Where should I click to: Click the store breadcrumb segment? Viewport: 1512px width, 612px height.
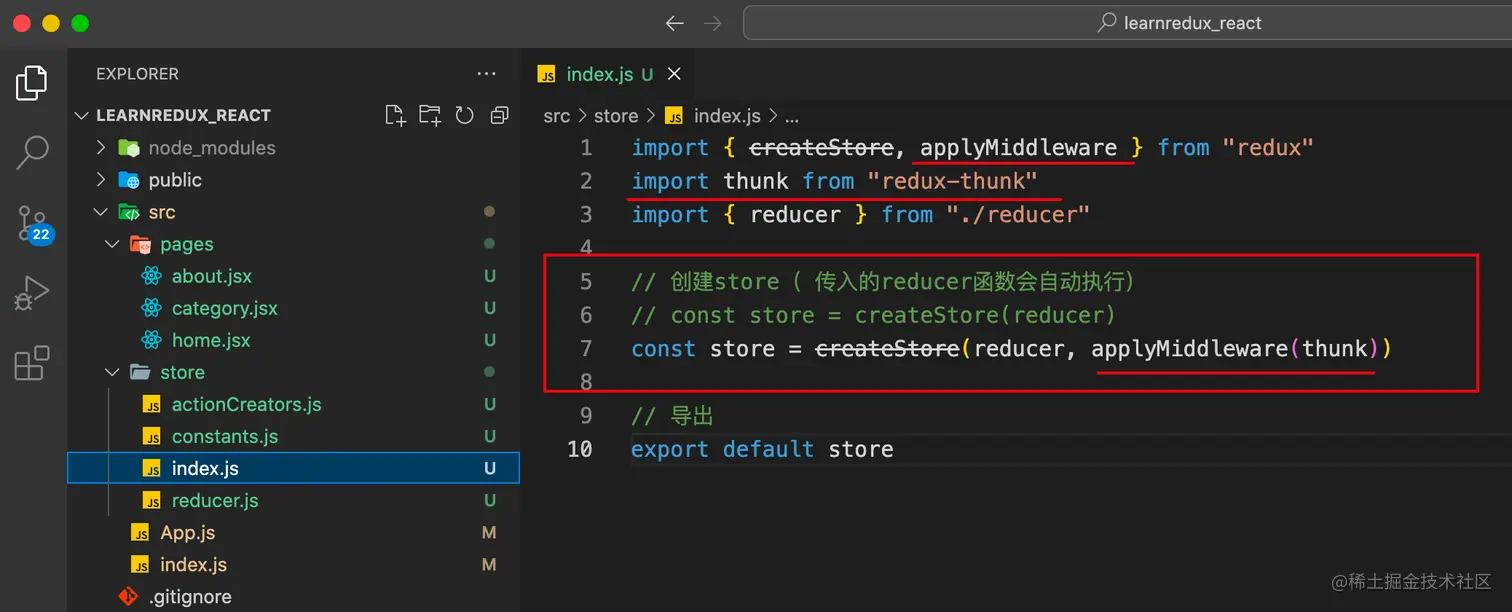[616, 116]
